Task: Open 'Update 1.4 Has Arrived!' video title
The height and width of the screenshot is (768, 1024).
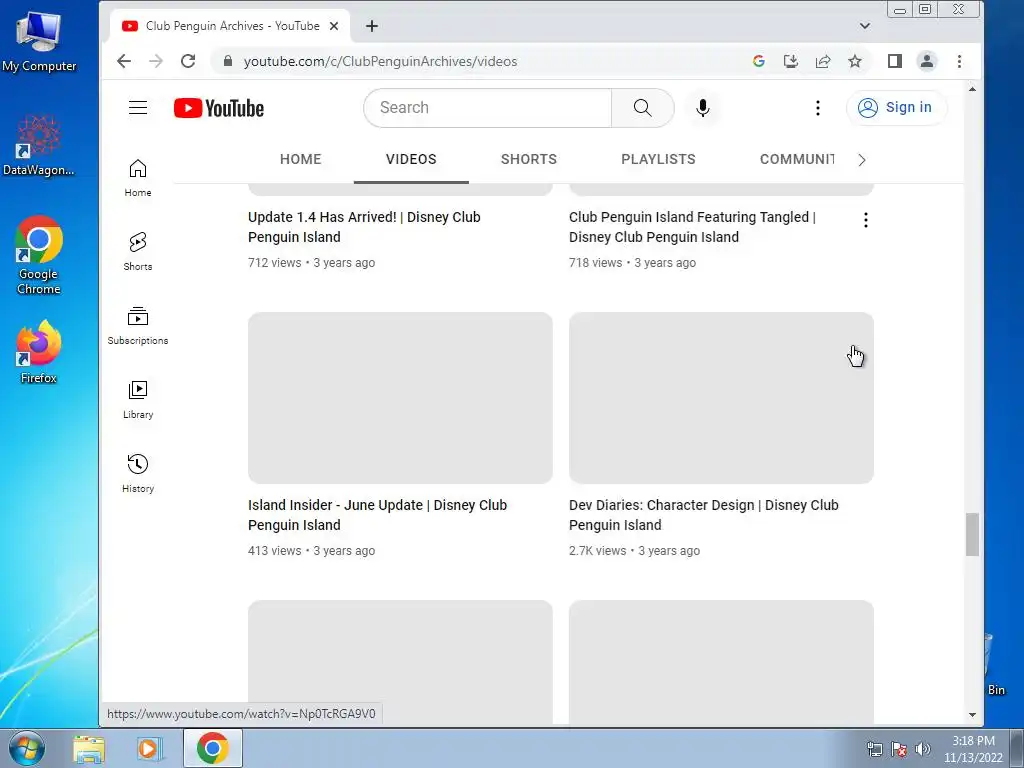Action: tap(364, 227)
